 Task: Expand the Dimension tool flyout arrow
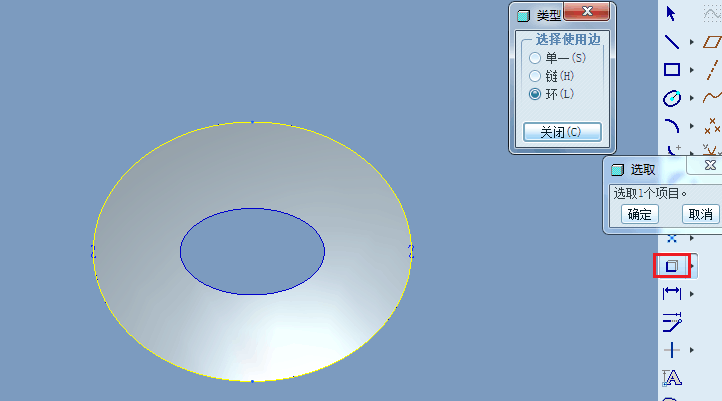click(x=691, y=294)
